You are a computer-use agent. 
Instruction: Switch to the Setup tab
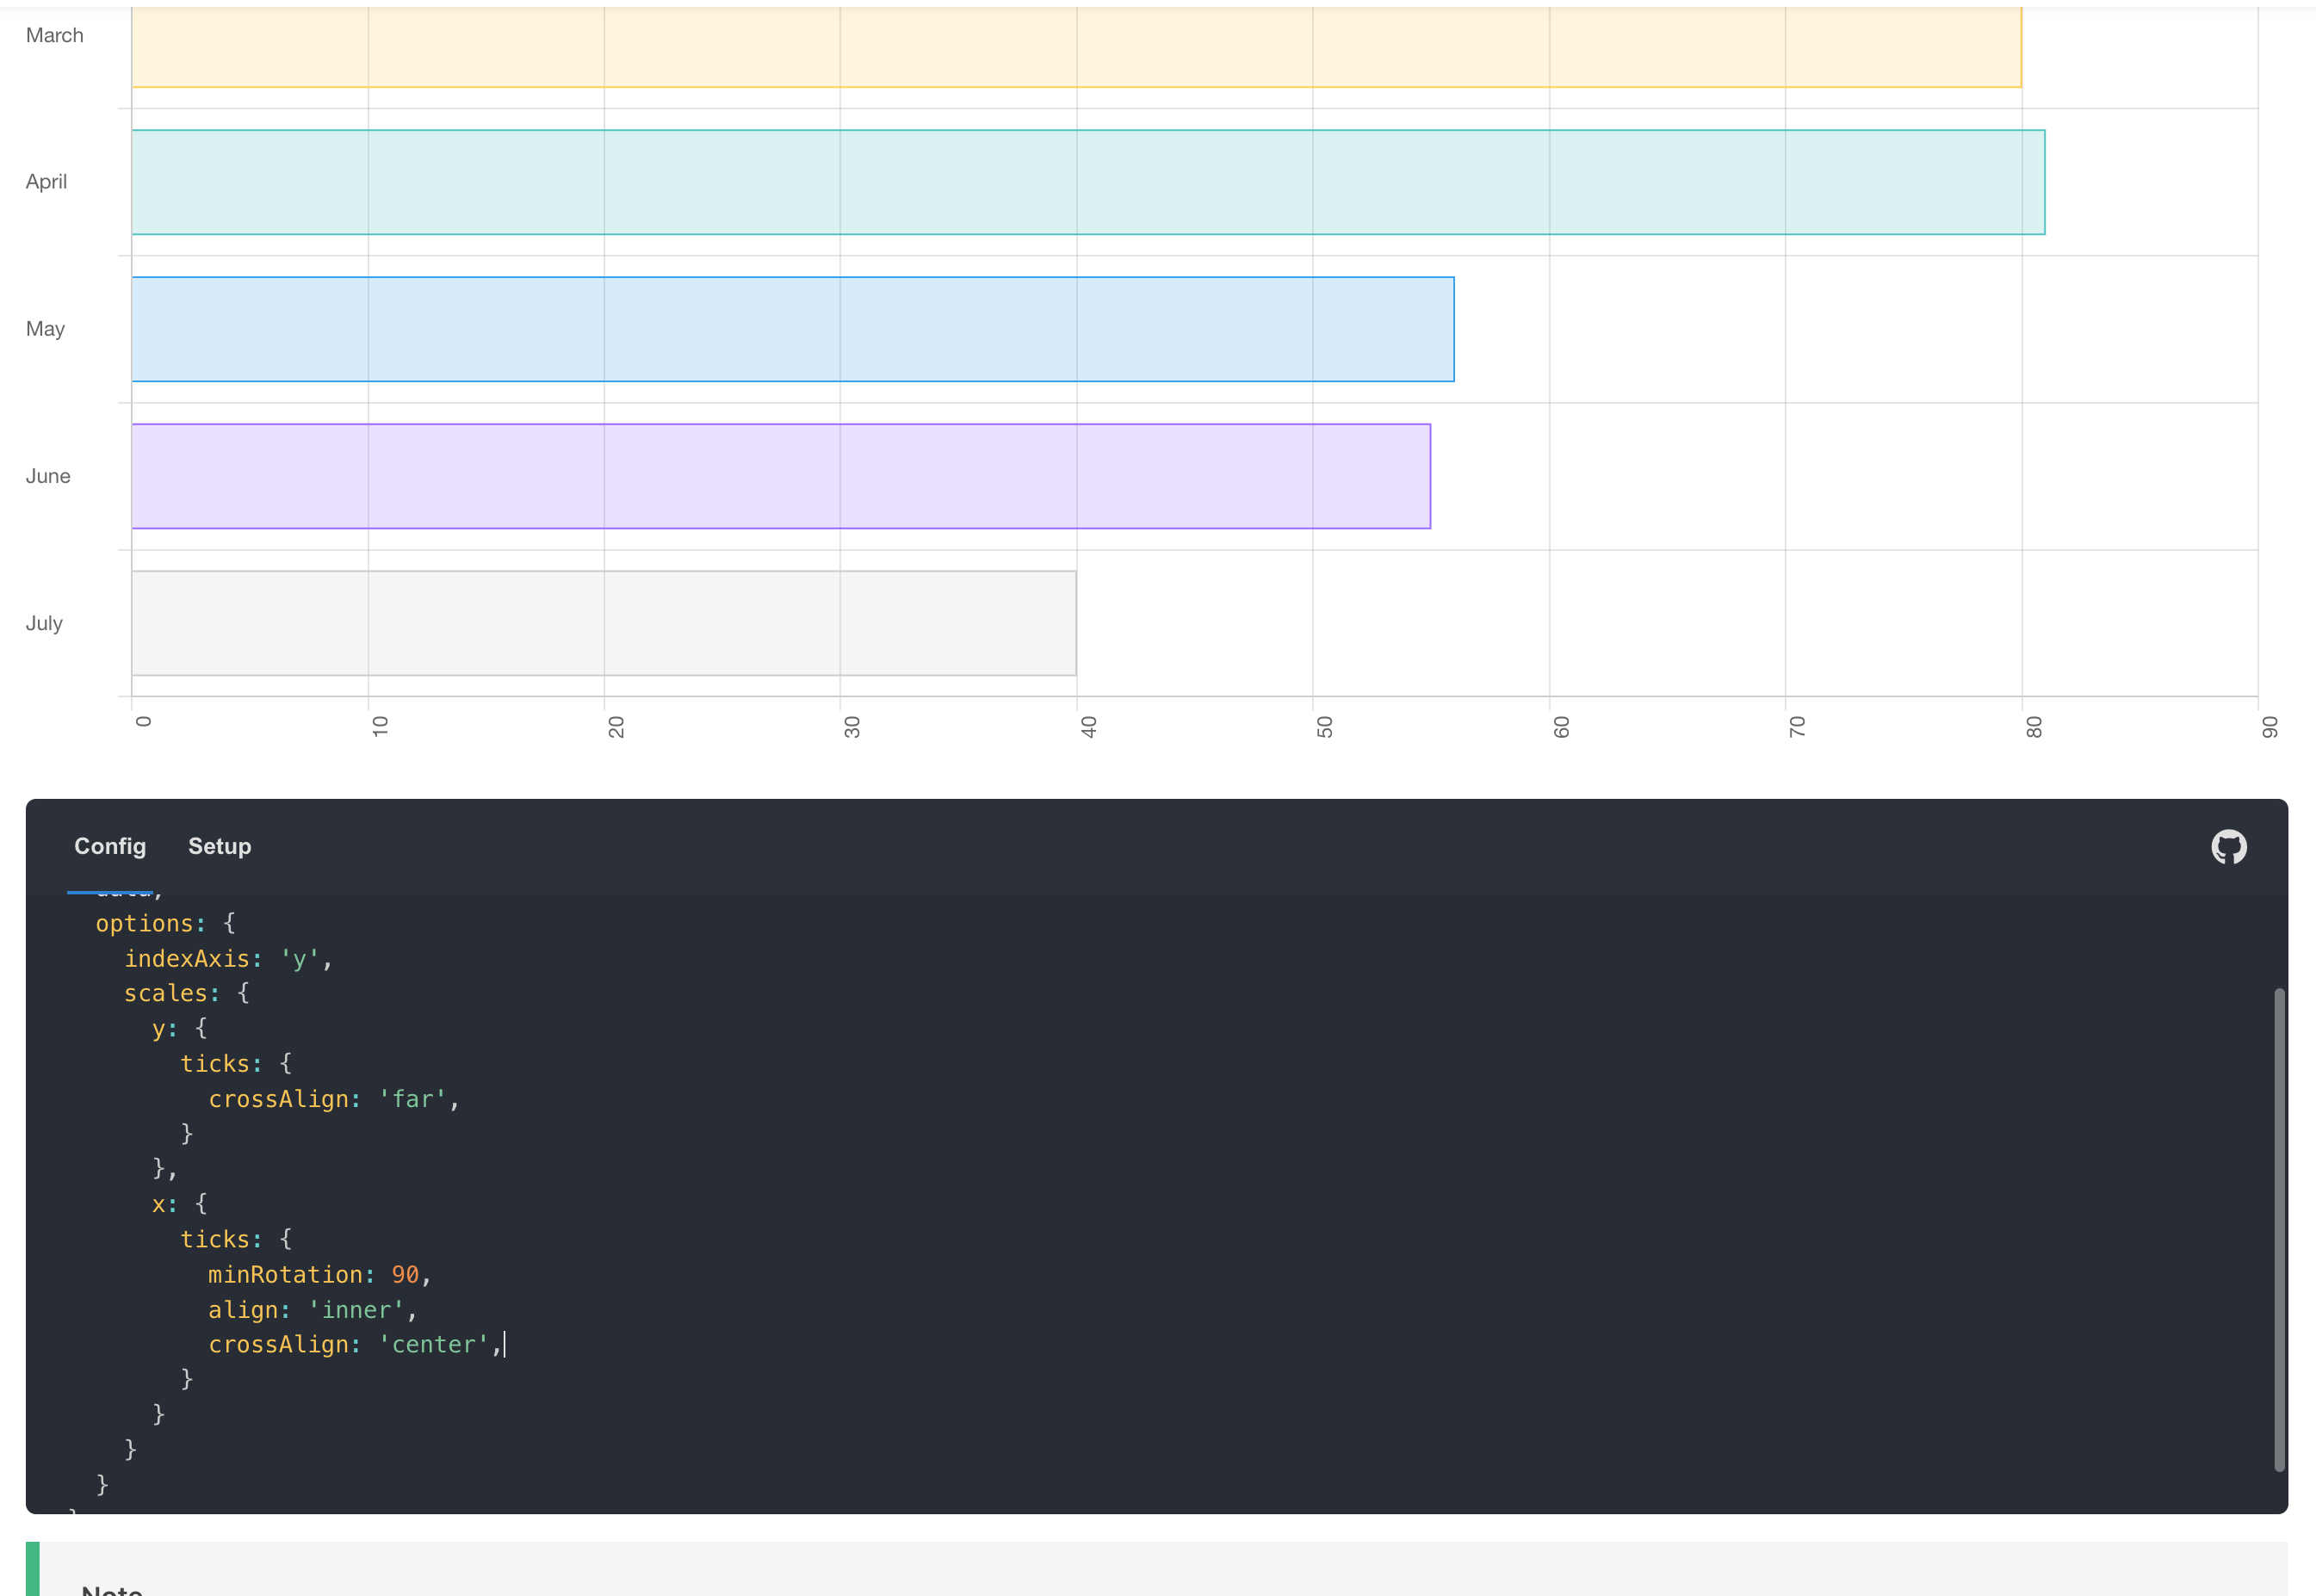point(219,846)
